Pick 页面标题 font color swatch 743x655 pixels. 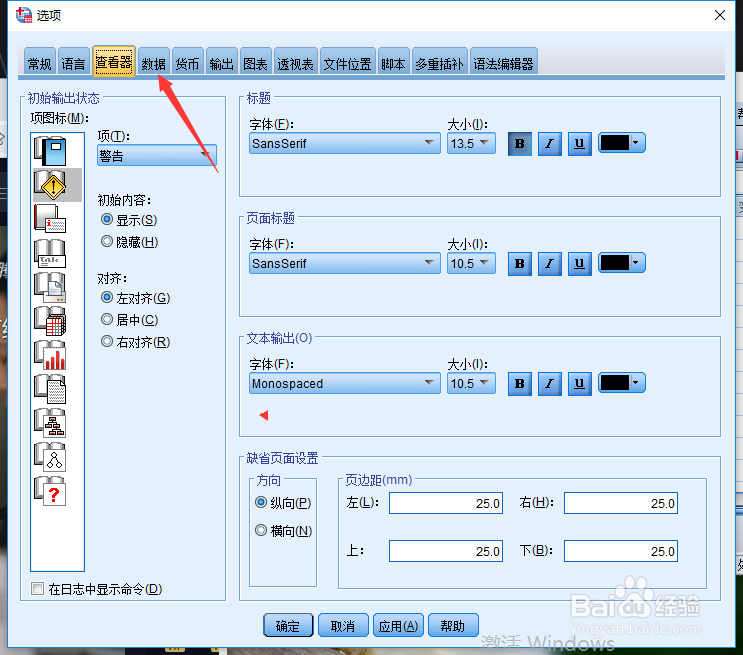622,263
